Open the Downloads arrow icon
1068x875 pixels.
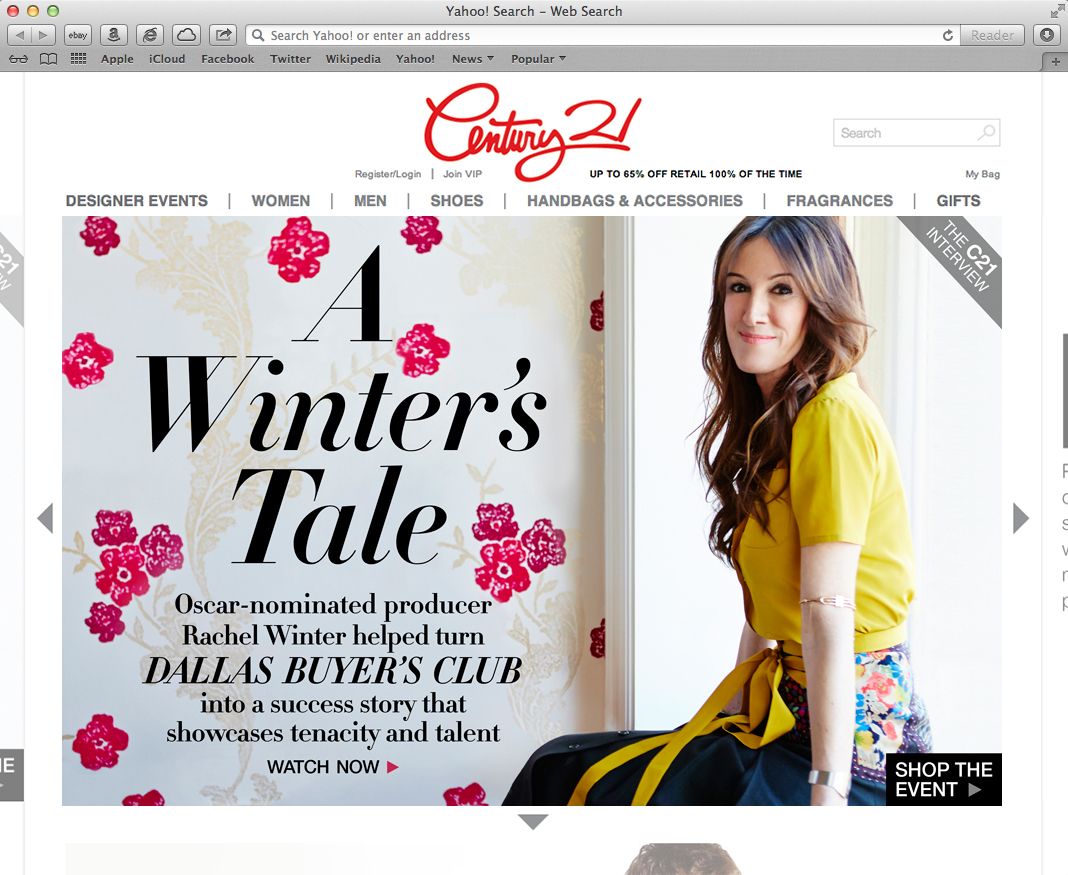click(x=1047, y=35)
